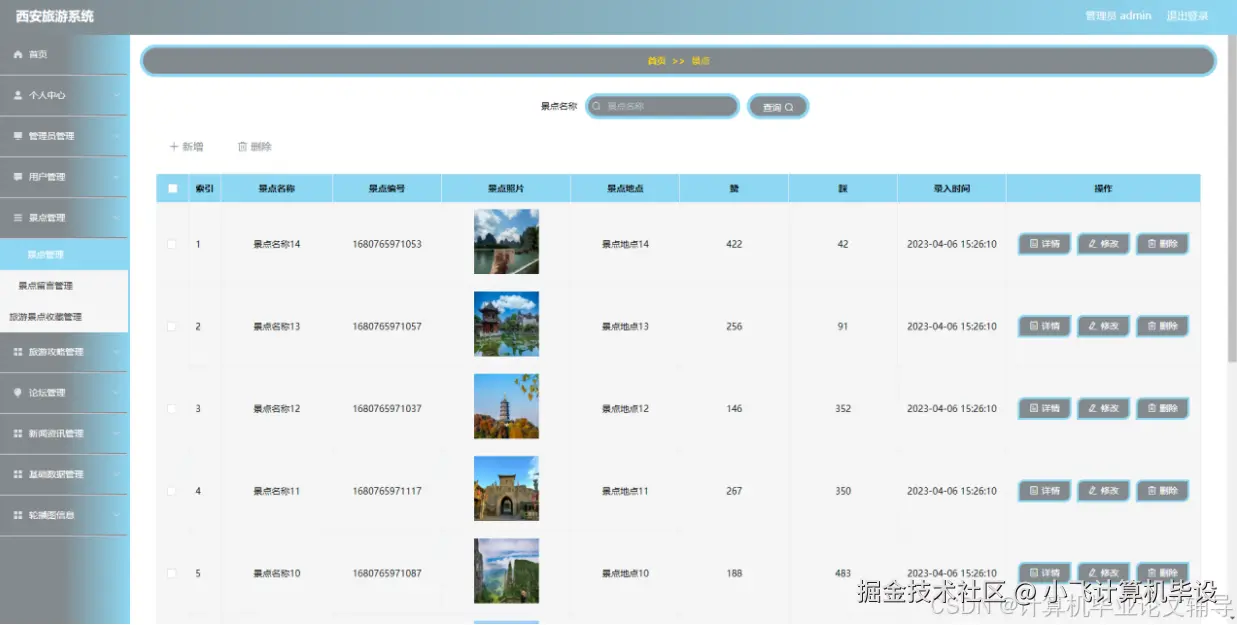Screen dimensions: 1237x625
Task: Click the 修改 button in row 景点名称10
Action: click(x=1103, y=573)
